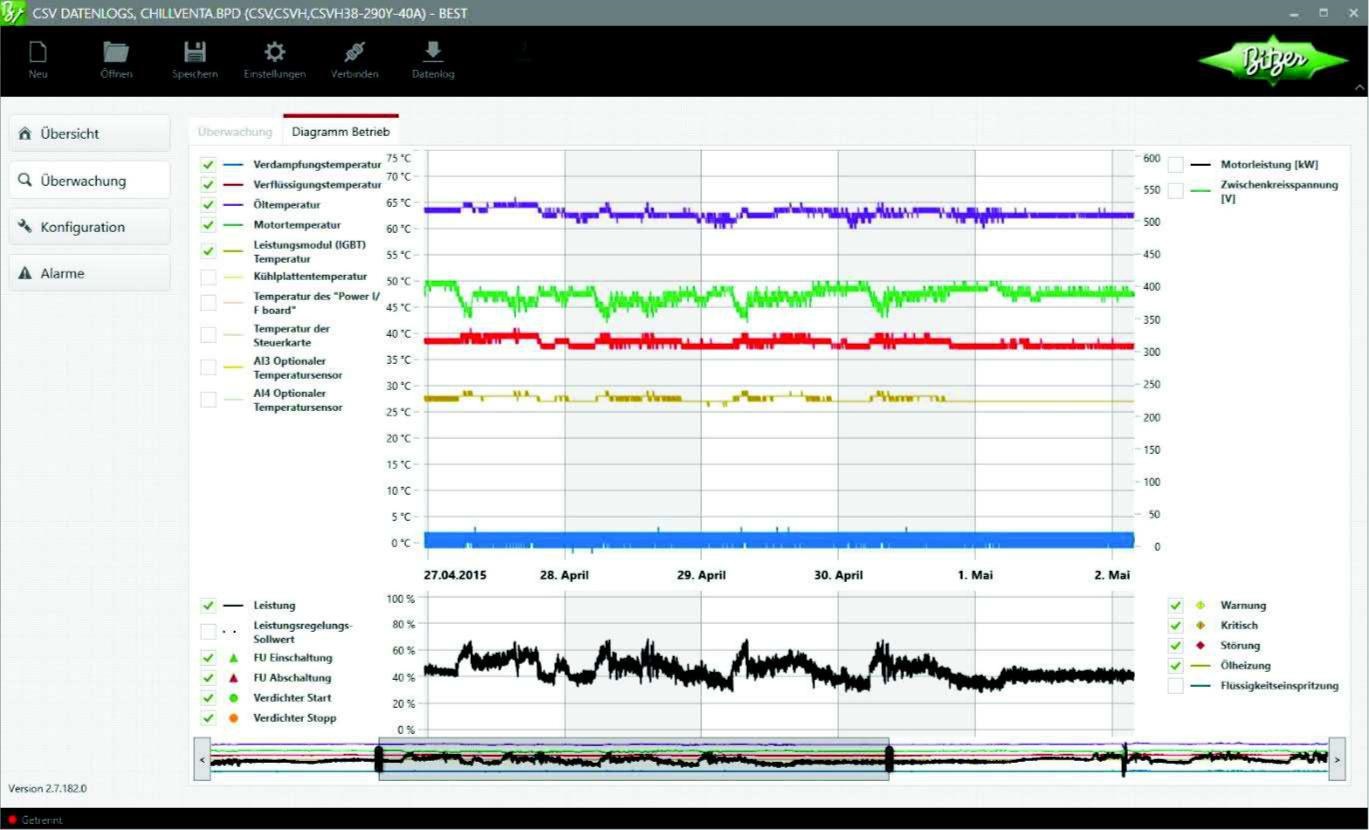Open a file with the Öffnen folder icon
Image resolution: width=1369 pixels, height=830 pixels.
pos(116,53)
